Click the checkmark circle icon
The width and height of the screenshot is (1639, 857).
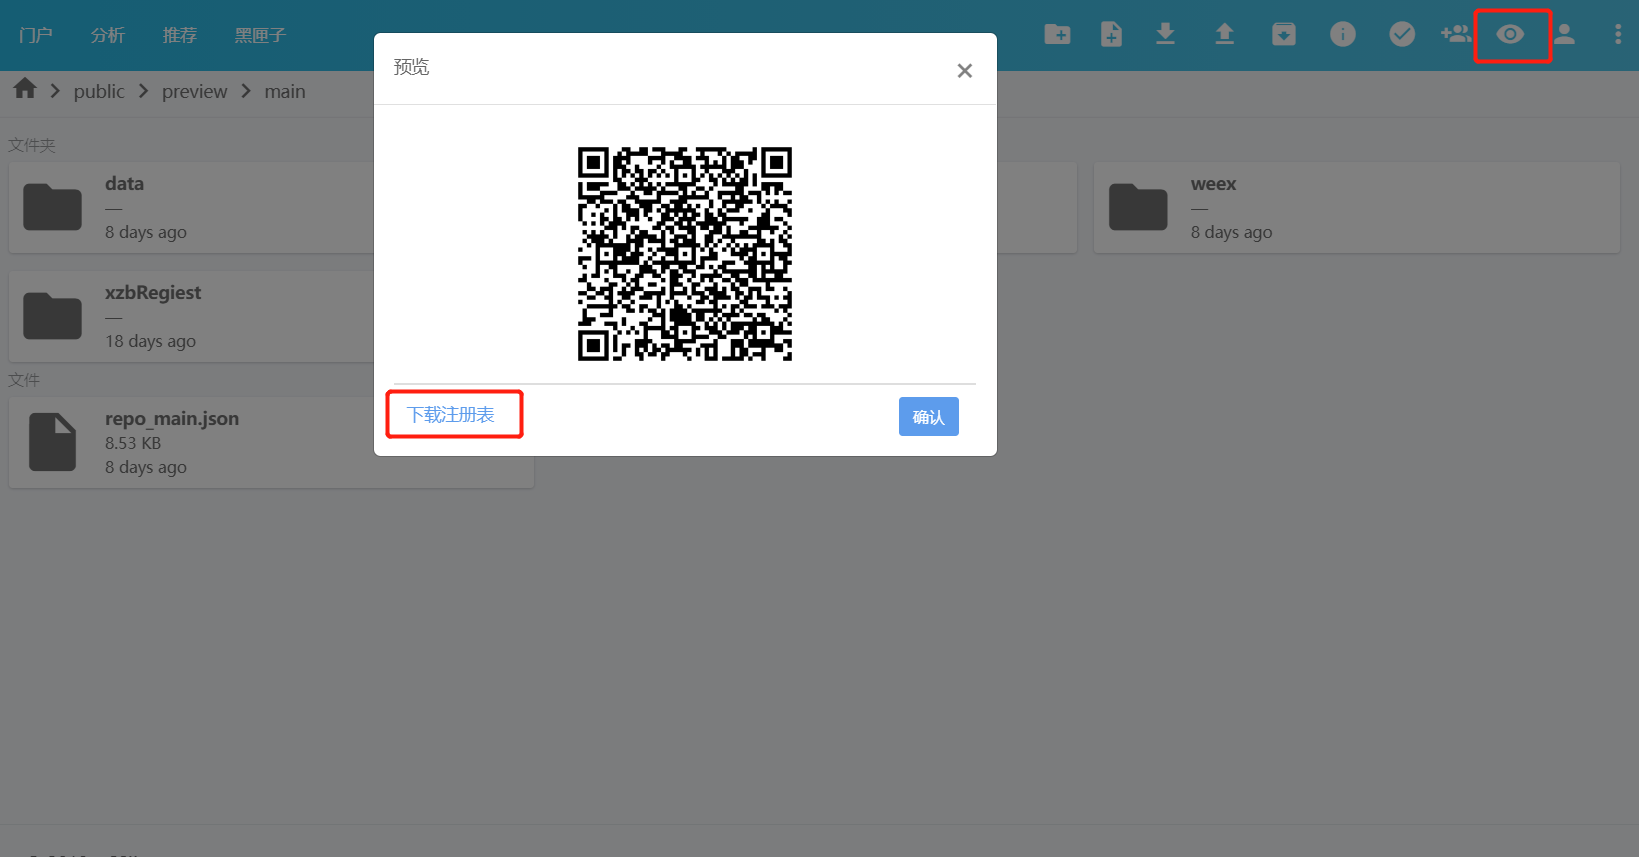click(1402, 35)
